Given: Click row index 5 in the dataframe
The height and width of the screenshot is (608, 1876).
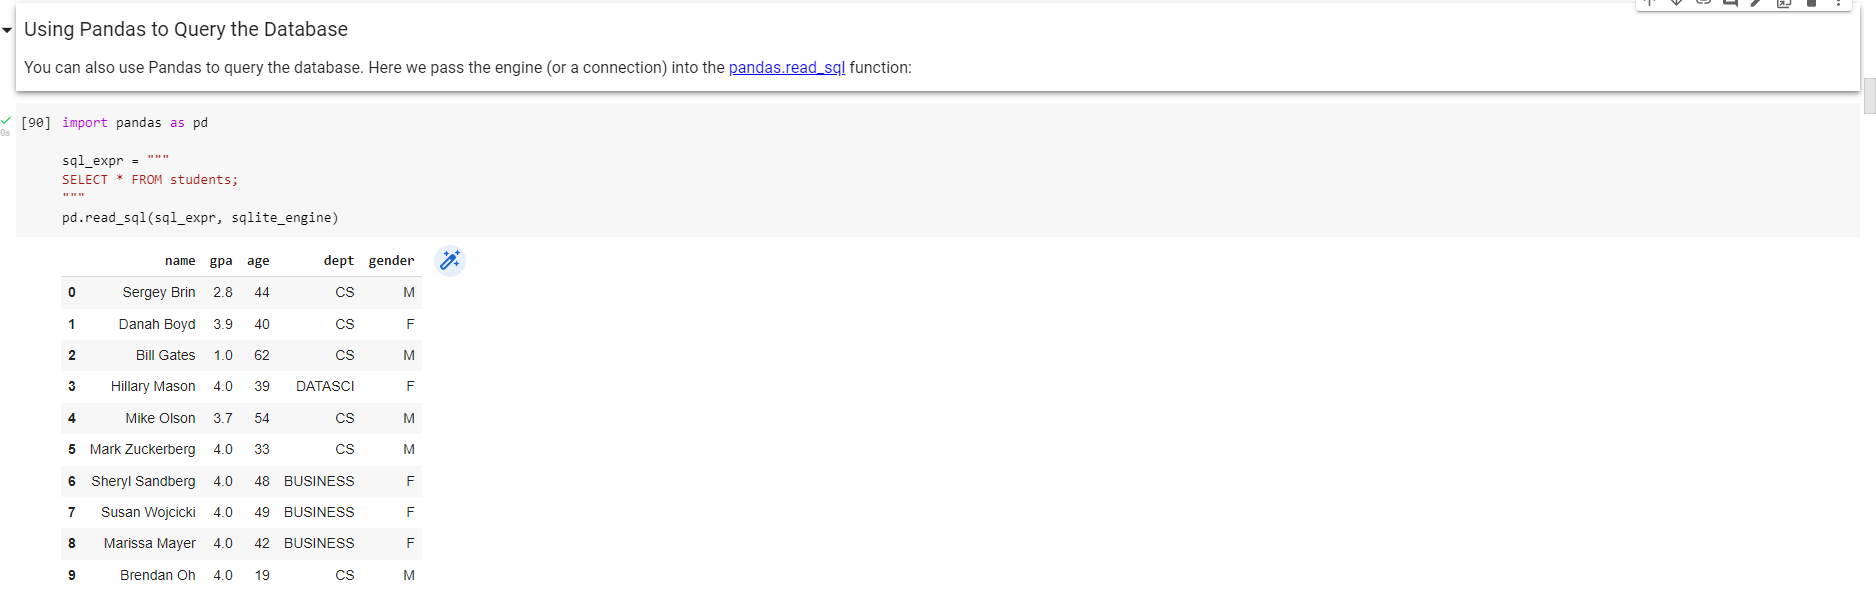Looking at the screenshot, I should (x=72, y=449).
